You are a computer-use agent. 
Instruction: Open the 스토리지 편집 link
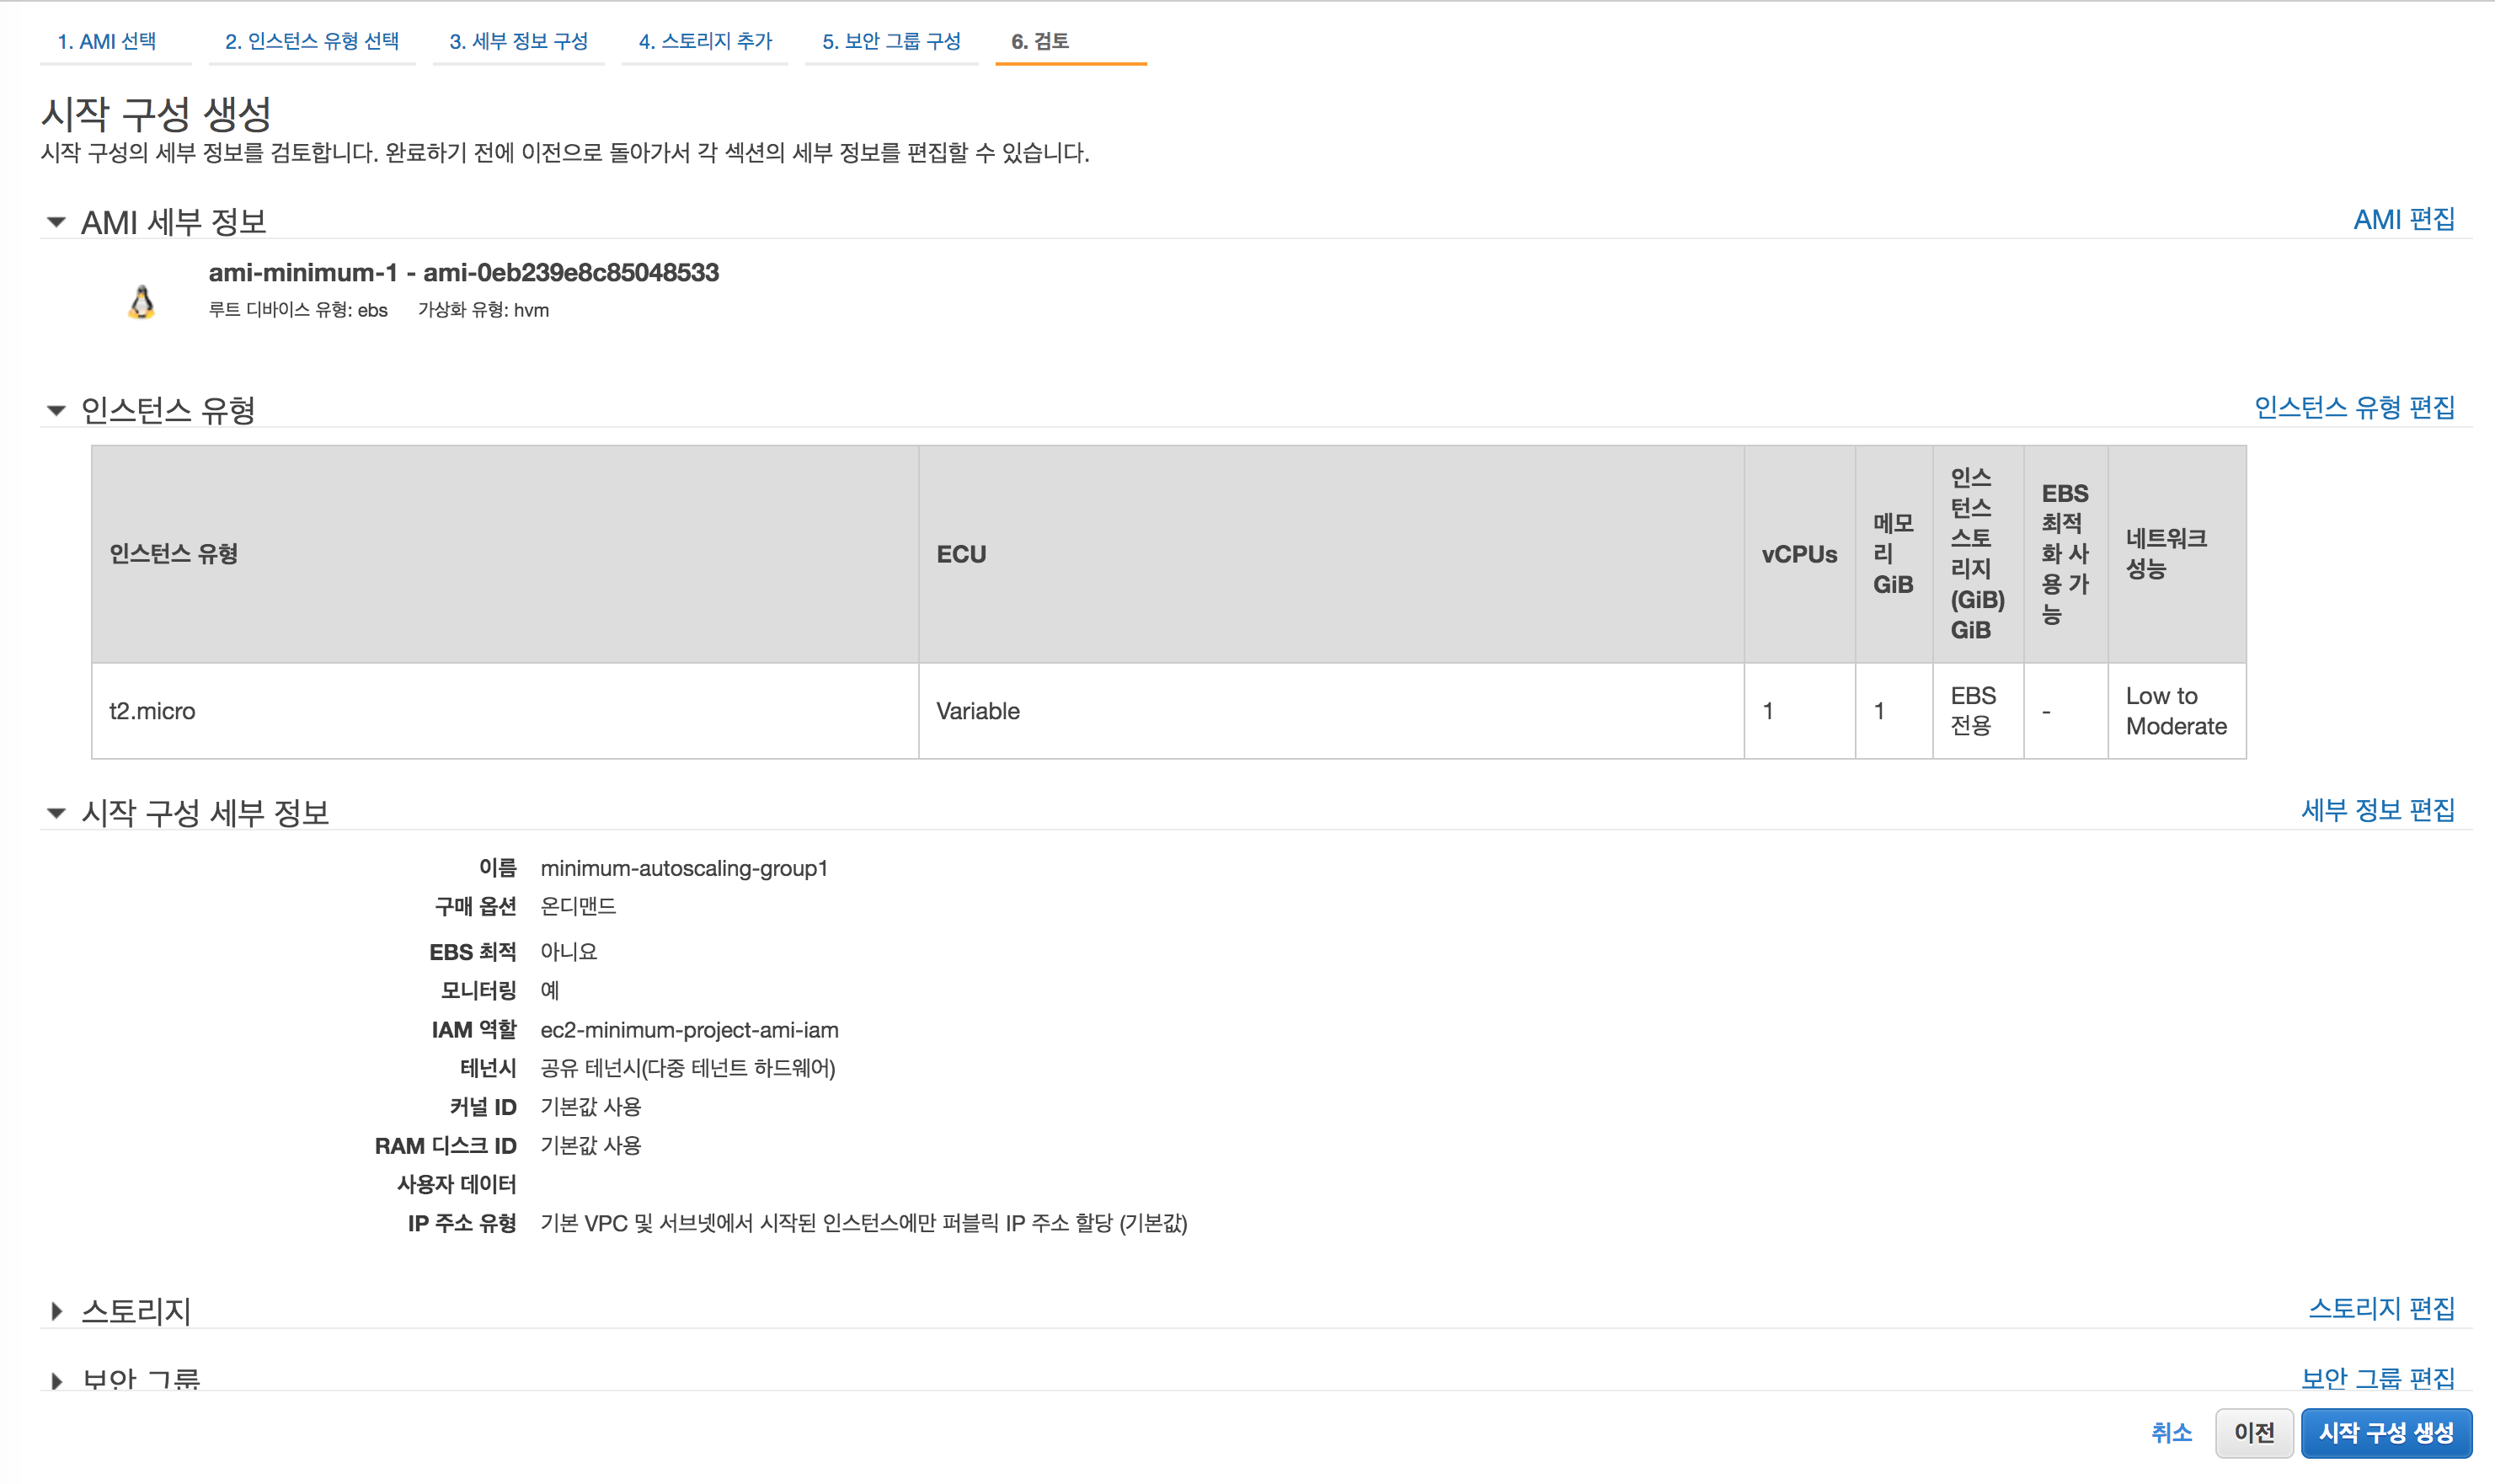[x=2381, y=1308]
